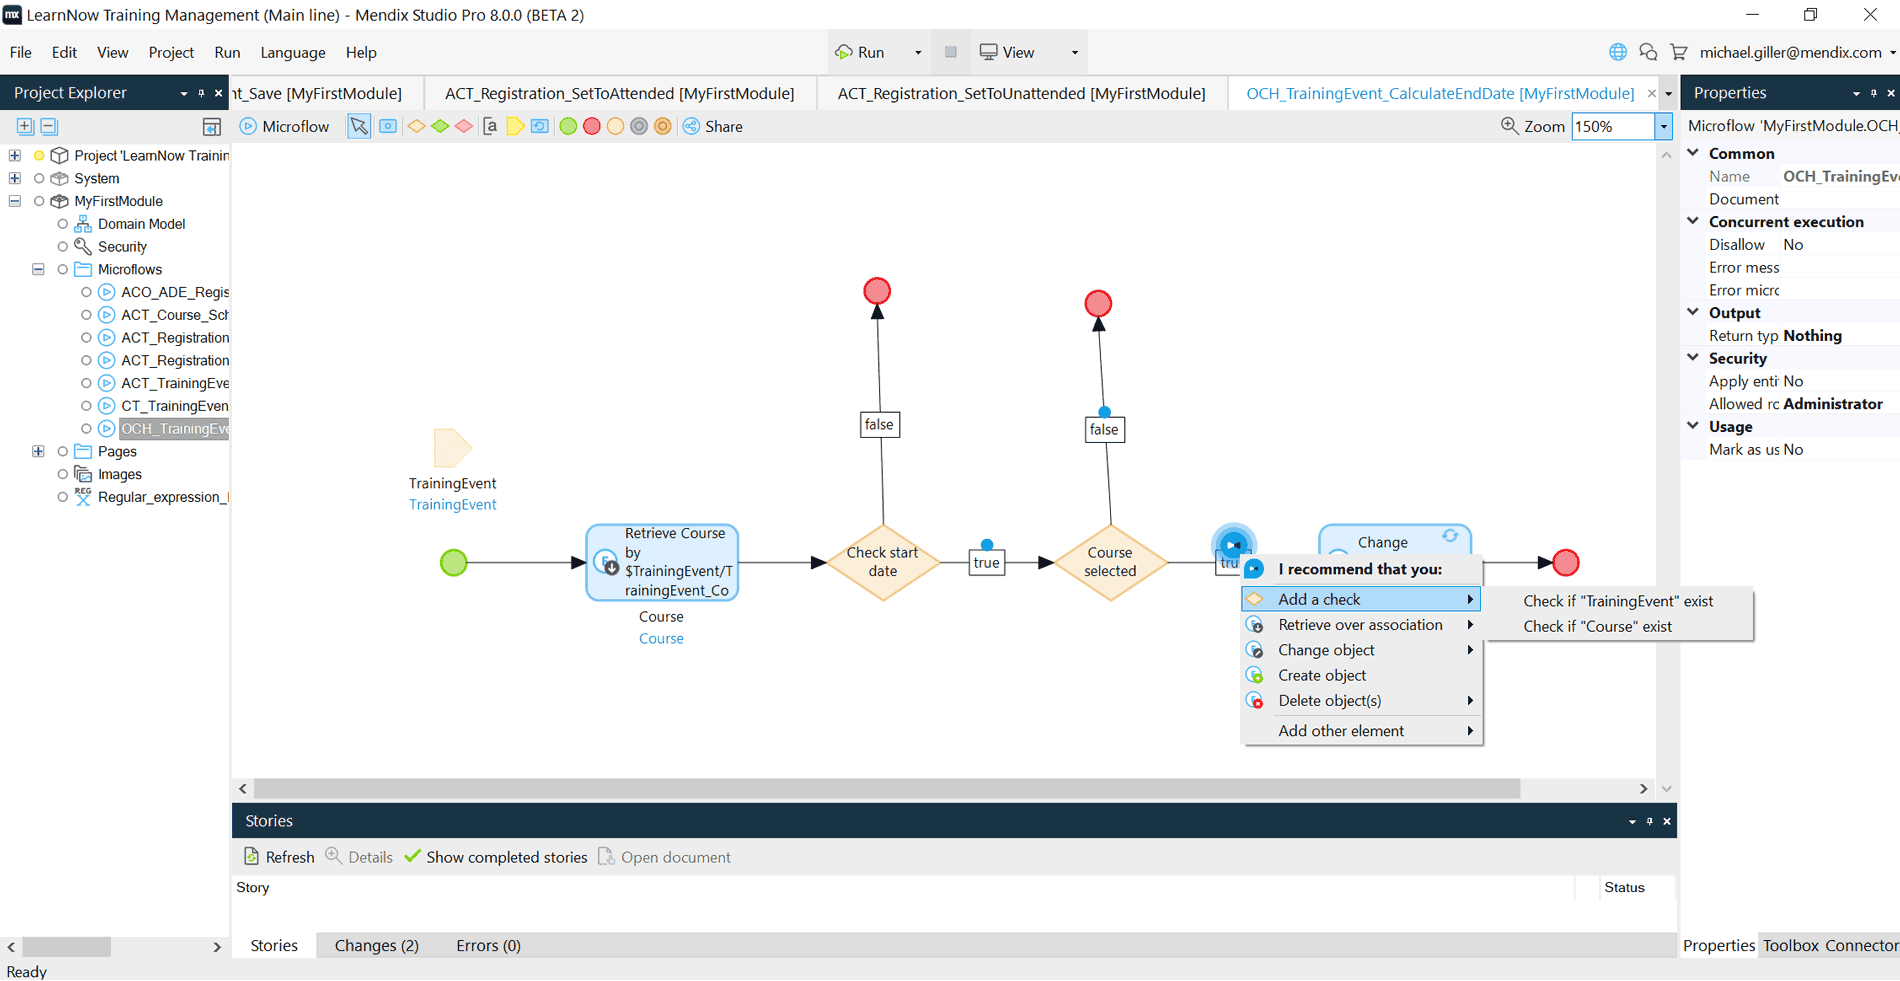1900x981 pixels.
Task: Open the Project menu
Action: [171, 52]
